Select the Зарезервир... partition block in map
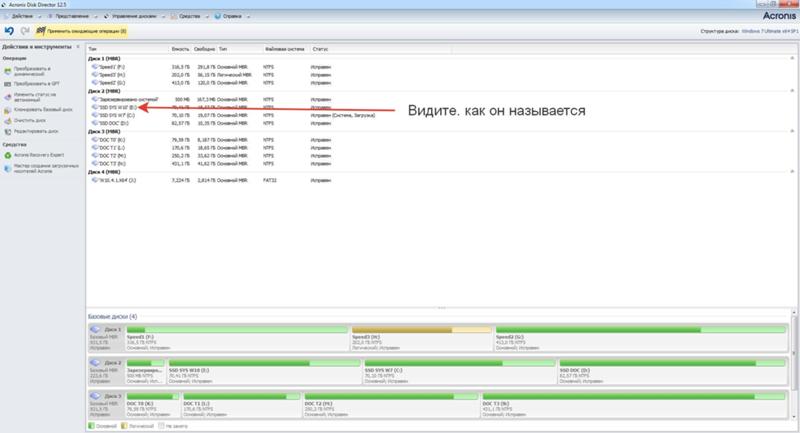This screenshot has width=800, height=433. tap(145, 372)
